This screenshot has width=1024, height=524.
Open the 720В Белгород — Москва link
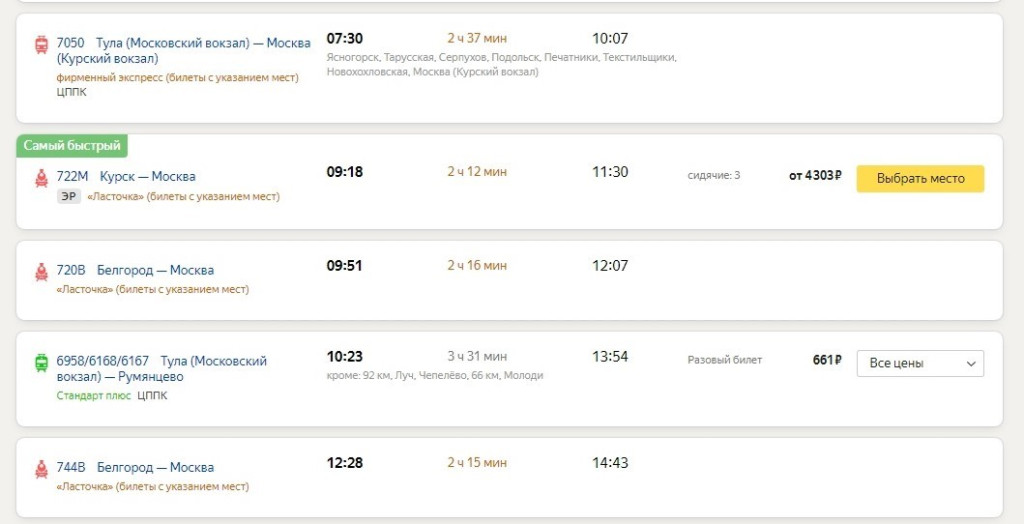click(x=135, y=270)
